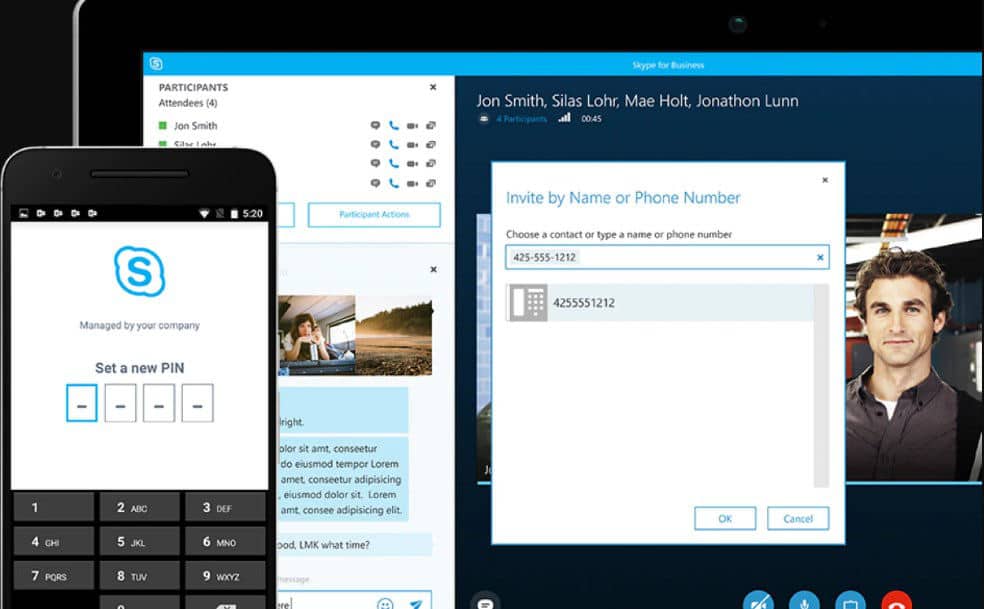
Task: Tap 'Managed by your company' text on phone
Action: [139, 325]
